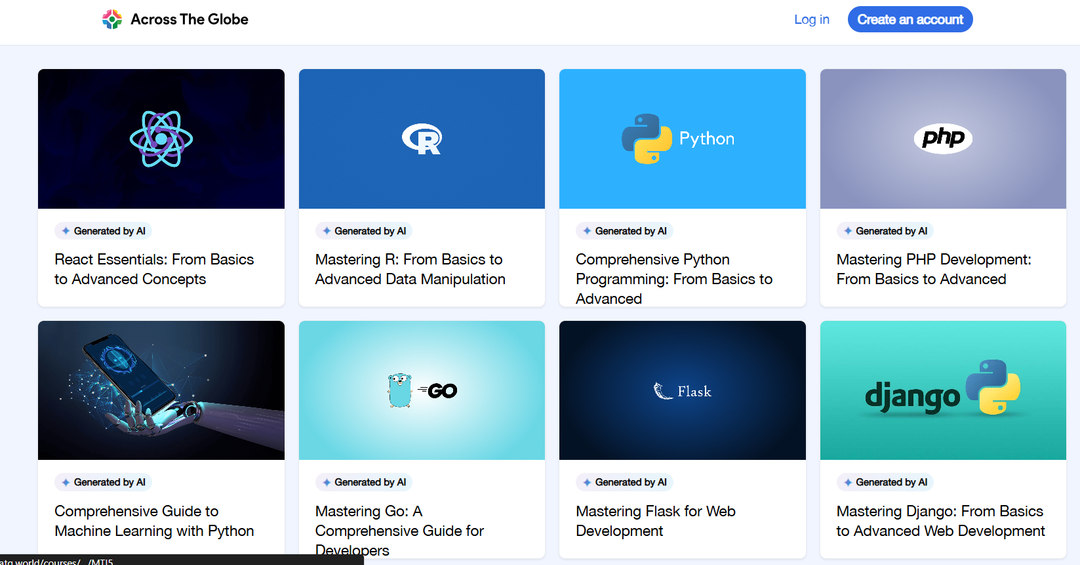Open Mastering Django course title
Screen dimensions: 1080x565
coord(940,521)
